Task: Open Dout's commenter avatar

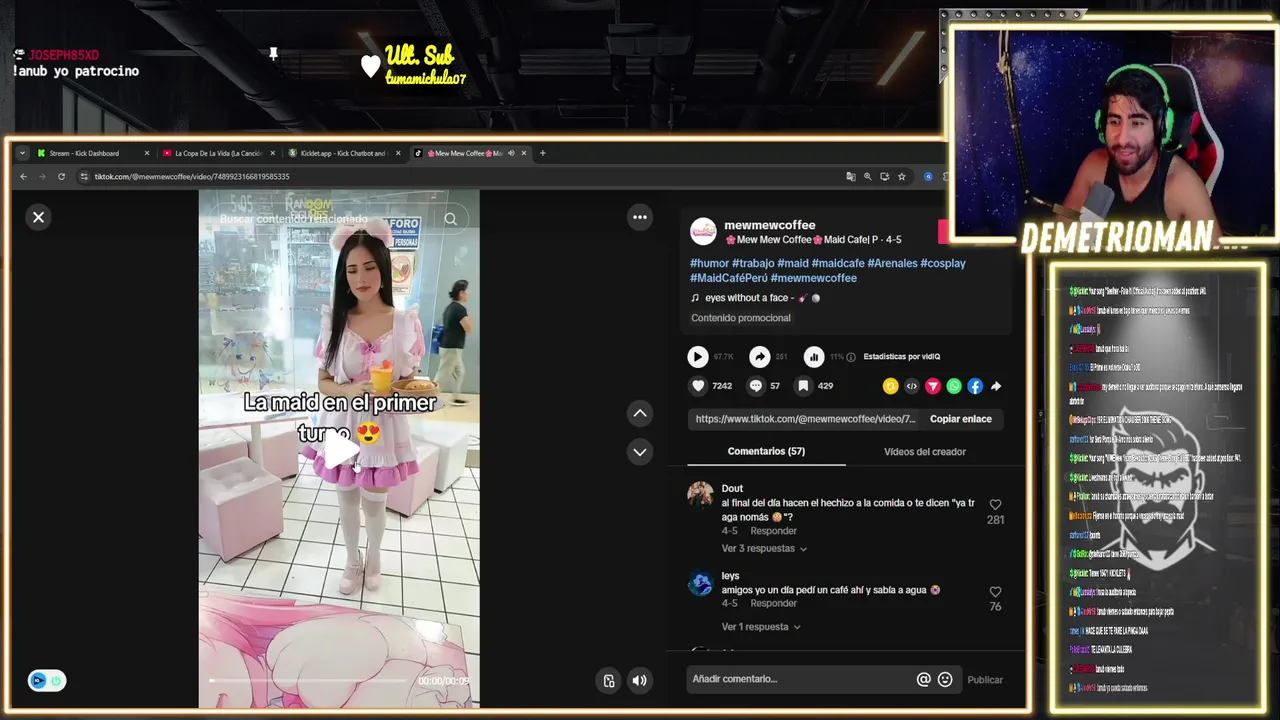Action: click(700, 494)
